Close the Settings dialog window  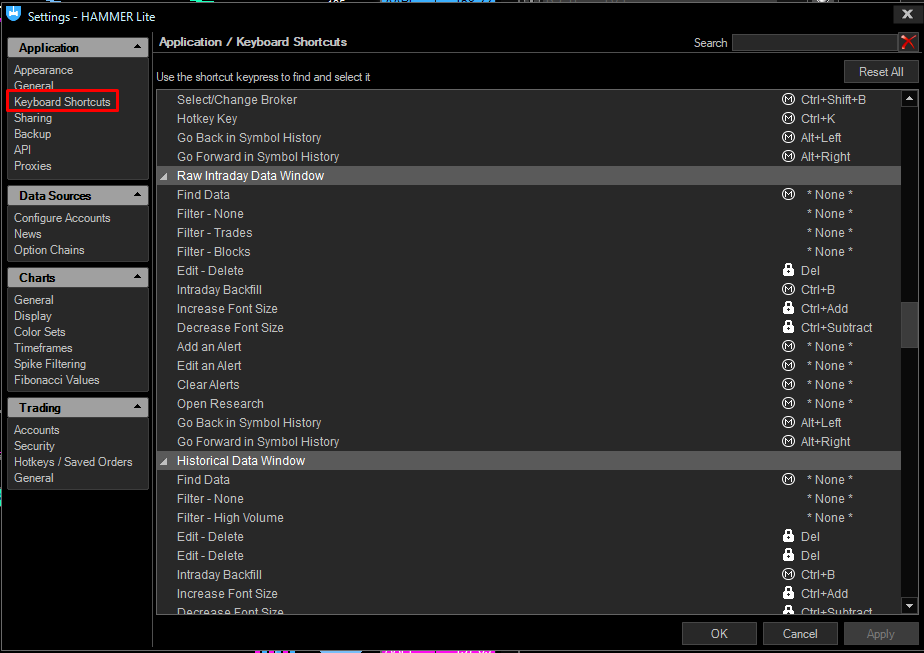point(908,14)
